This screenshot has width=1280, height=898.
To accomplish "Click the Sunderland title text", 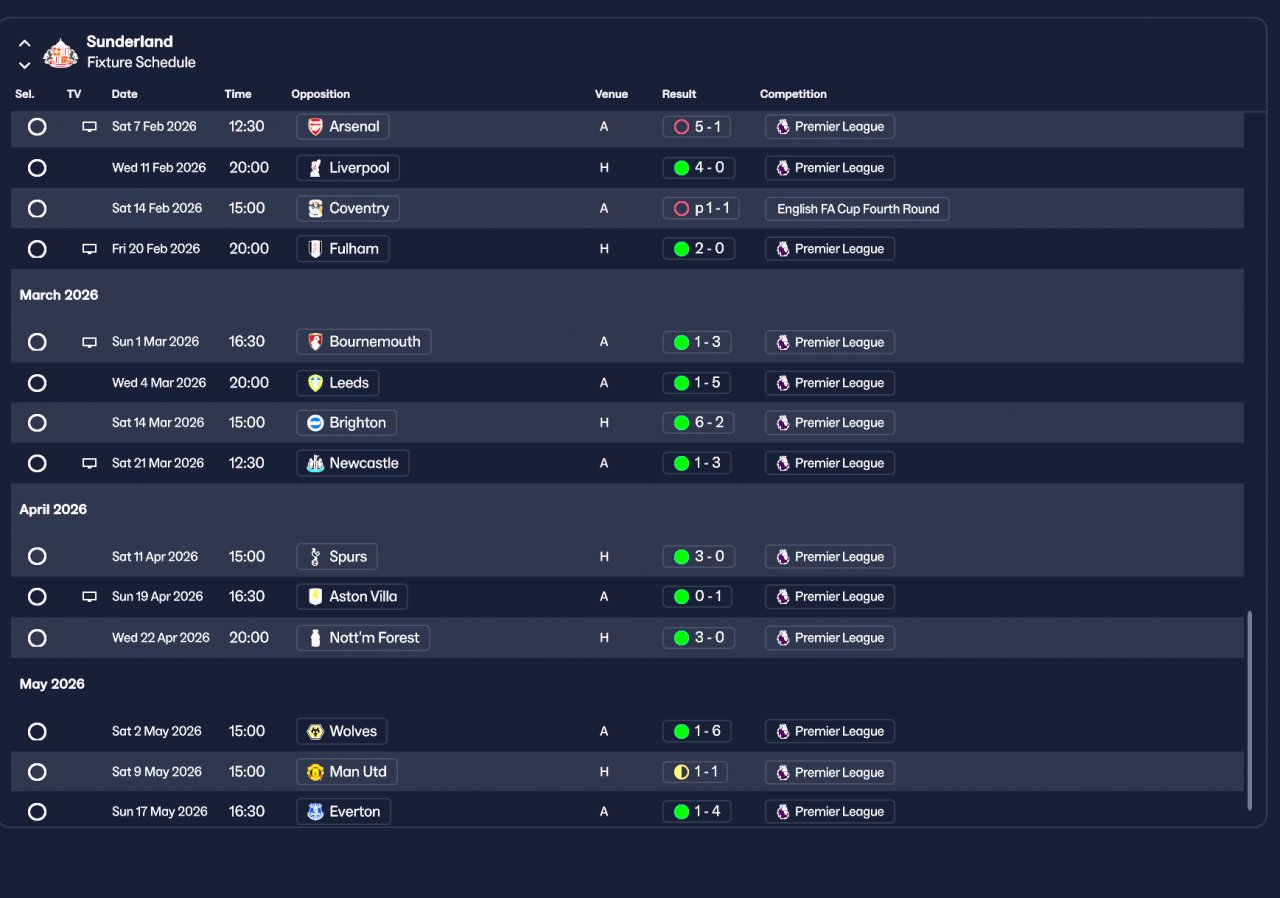I will (130, 42).
